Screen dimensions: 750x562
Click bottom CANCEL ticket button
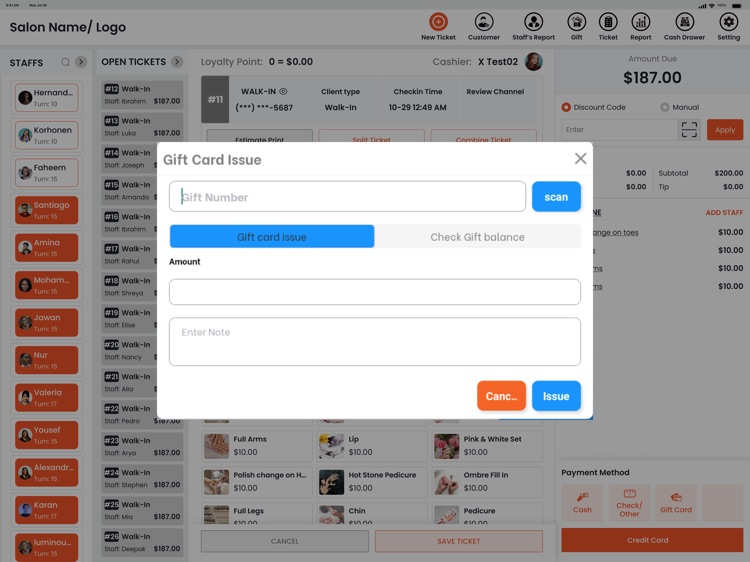coord(285,541)
